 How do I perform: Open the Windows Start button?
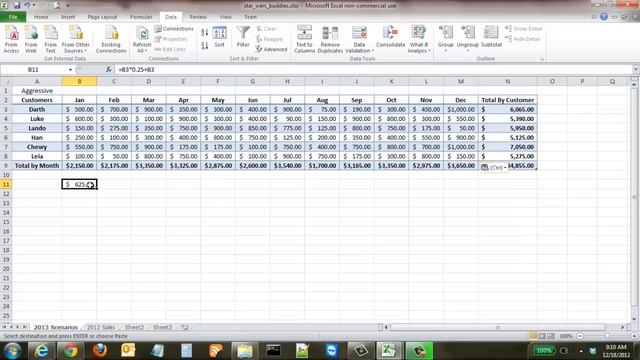(12, 351)
